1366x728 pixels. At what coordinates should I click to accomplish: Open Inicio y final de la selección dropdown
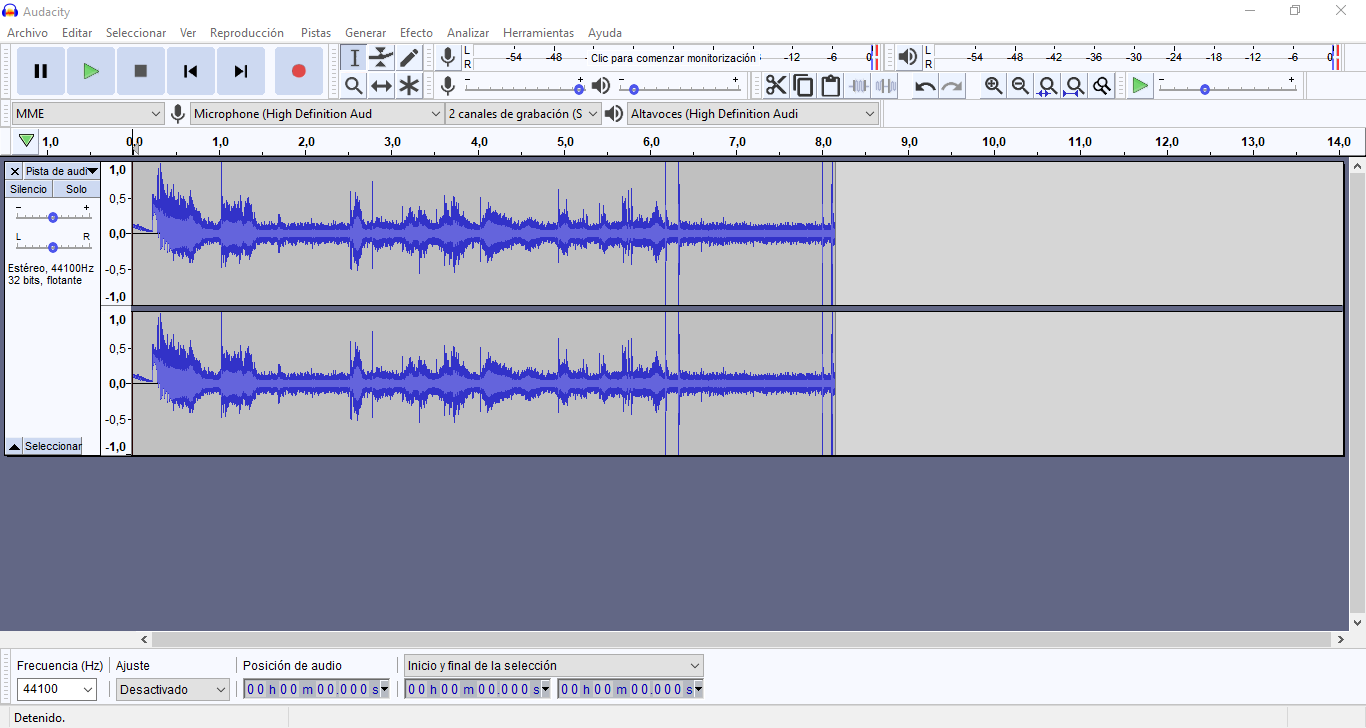553,665
